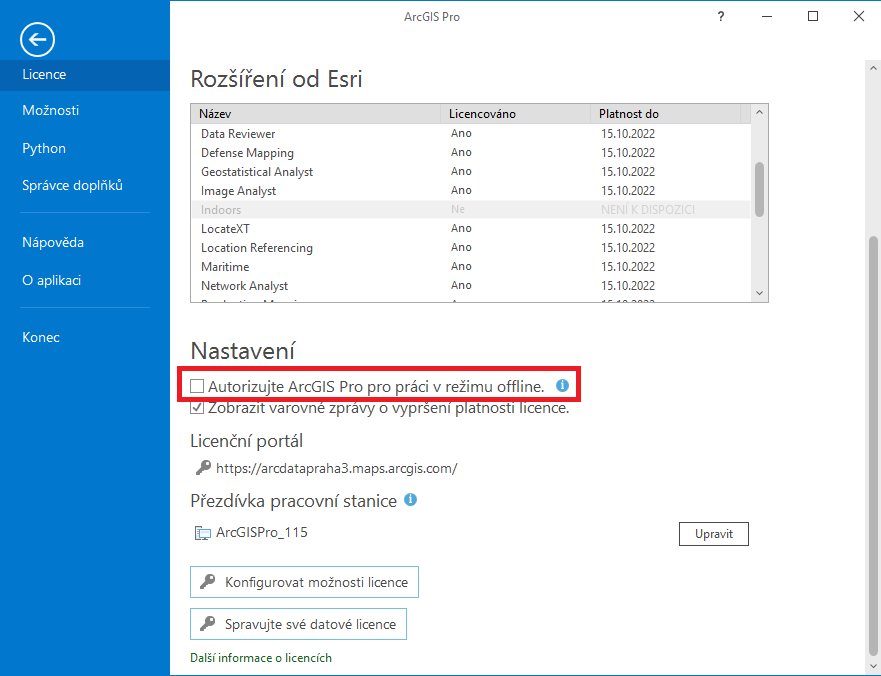Open Možnosti in the sidebar

(x=51, y=110)
